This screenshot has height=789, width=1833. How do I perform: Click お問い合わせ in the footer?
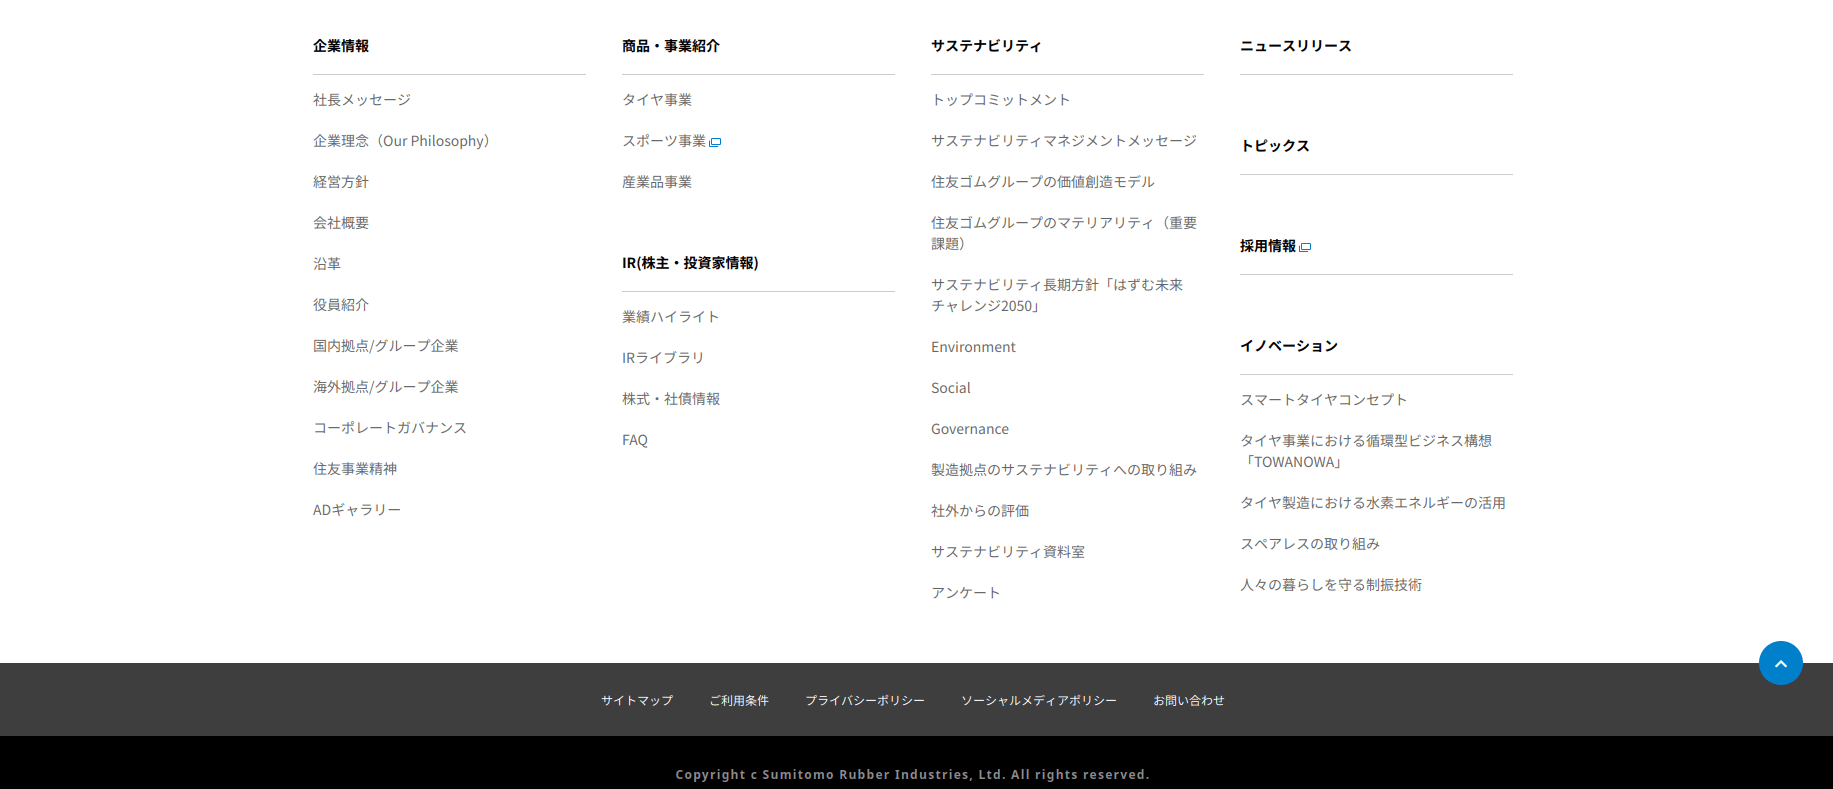coord(1188,701)
